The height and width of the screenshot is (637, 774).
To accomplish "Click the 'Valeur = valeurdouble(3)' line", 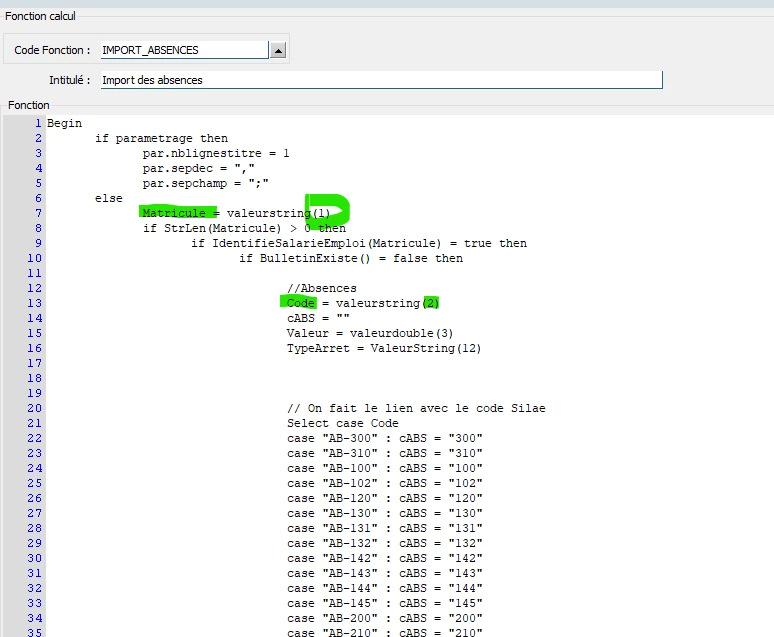I will click(x=370, y=333).
